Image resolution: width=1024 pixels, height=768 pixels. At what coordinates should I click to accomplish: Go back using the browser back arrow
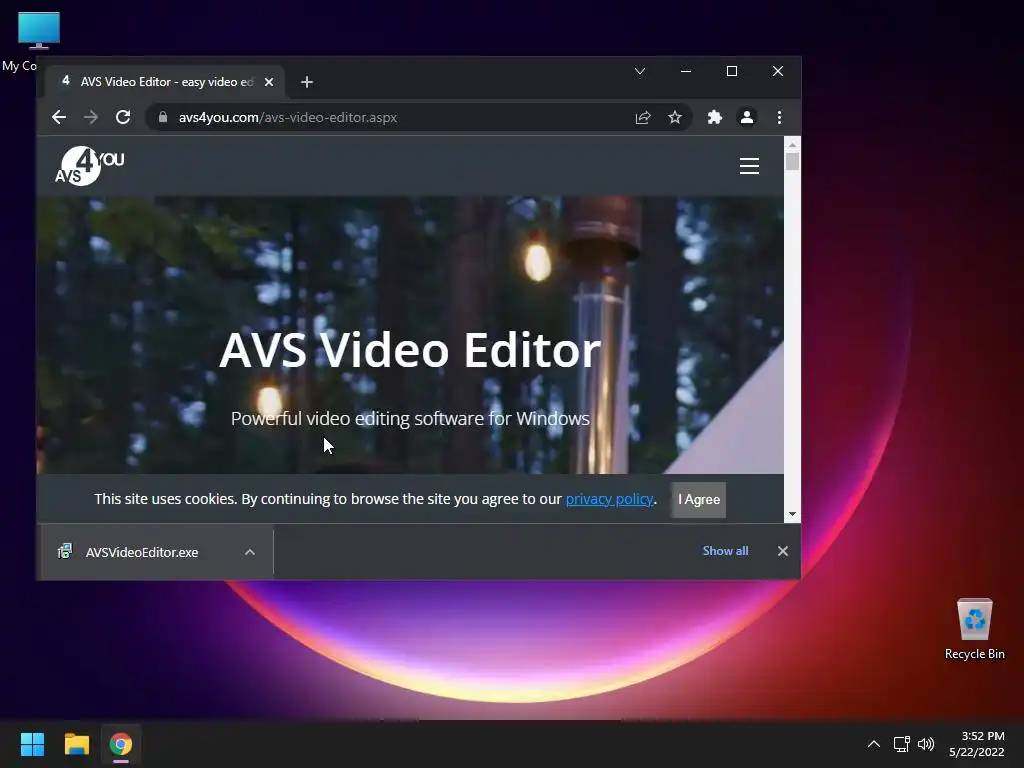(59, 118)
